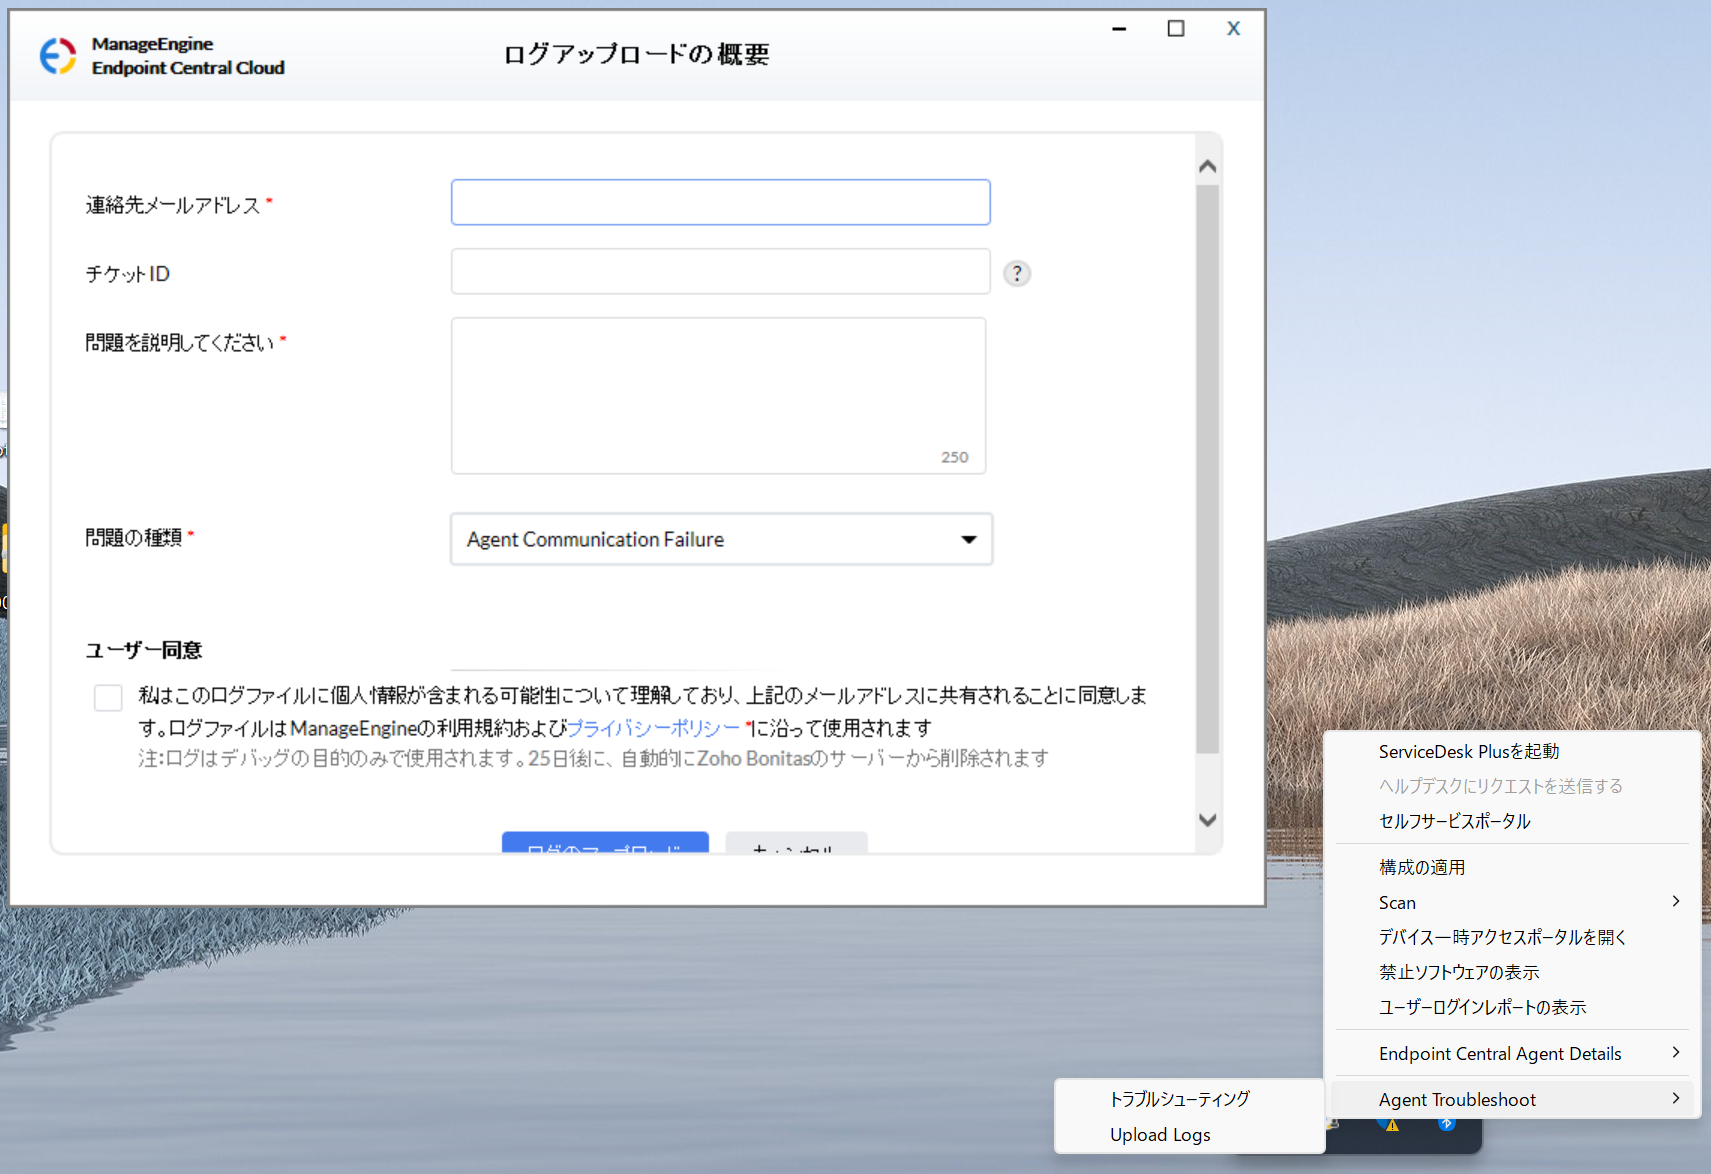Image resolution: width=1711 pixels, height=1174 pixels.
Task: Select ServiceDesk Plusを起動 from the tray menu
Action: coord(1512,751)
